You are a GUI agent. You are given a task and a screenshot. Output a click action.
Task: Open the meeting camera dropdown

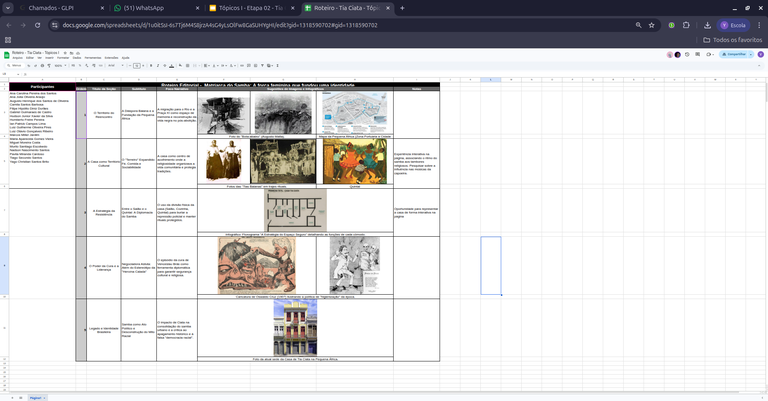click(x=710, y=54)
